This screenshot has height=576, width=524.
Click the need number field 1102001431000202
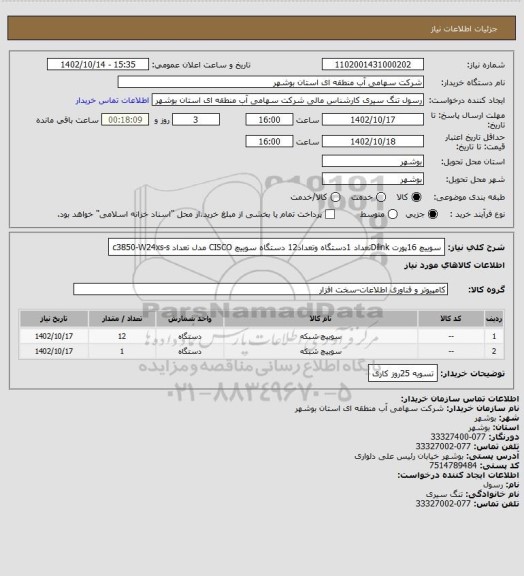click(373, 65)
